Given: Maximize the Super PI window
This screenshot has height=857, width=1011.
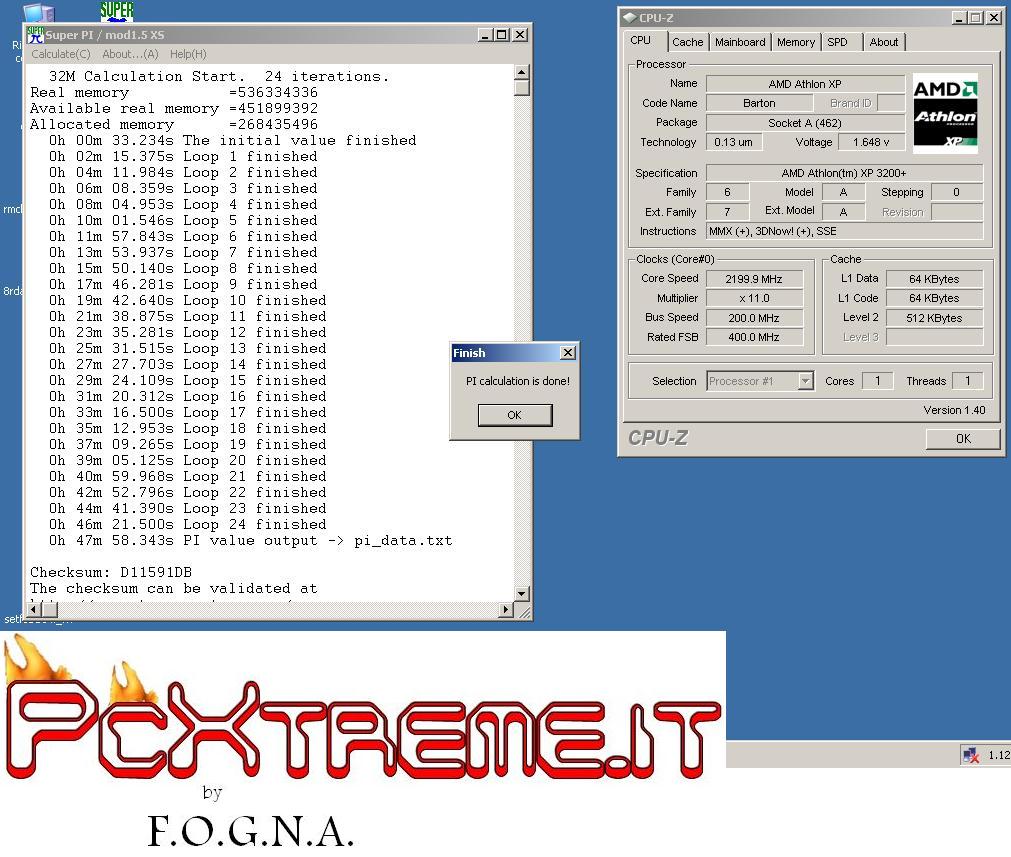Looking at the screenshot, I should tap(502, 35).
